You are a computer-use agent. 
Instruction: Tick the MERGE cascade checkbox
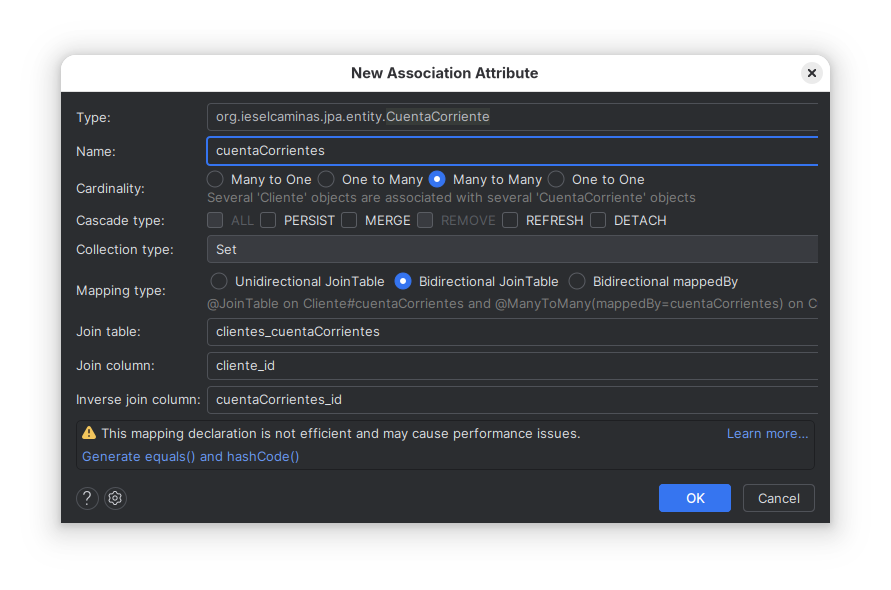[x=349, y=220]
